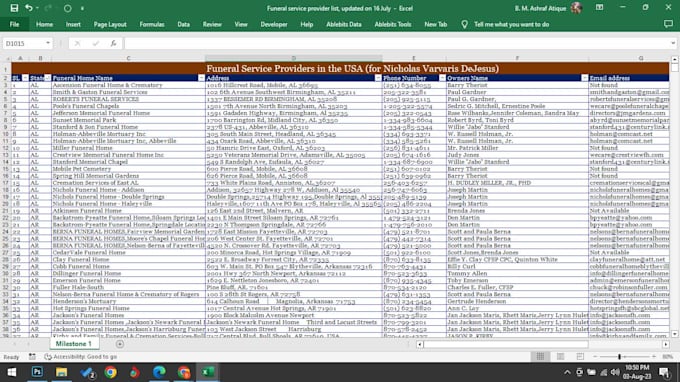Click owner cell 'Judy Jones'
Image resolution: width=680 pixels, height=382 pixels.
click(x=517, y=155)
